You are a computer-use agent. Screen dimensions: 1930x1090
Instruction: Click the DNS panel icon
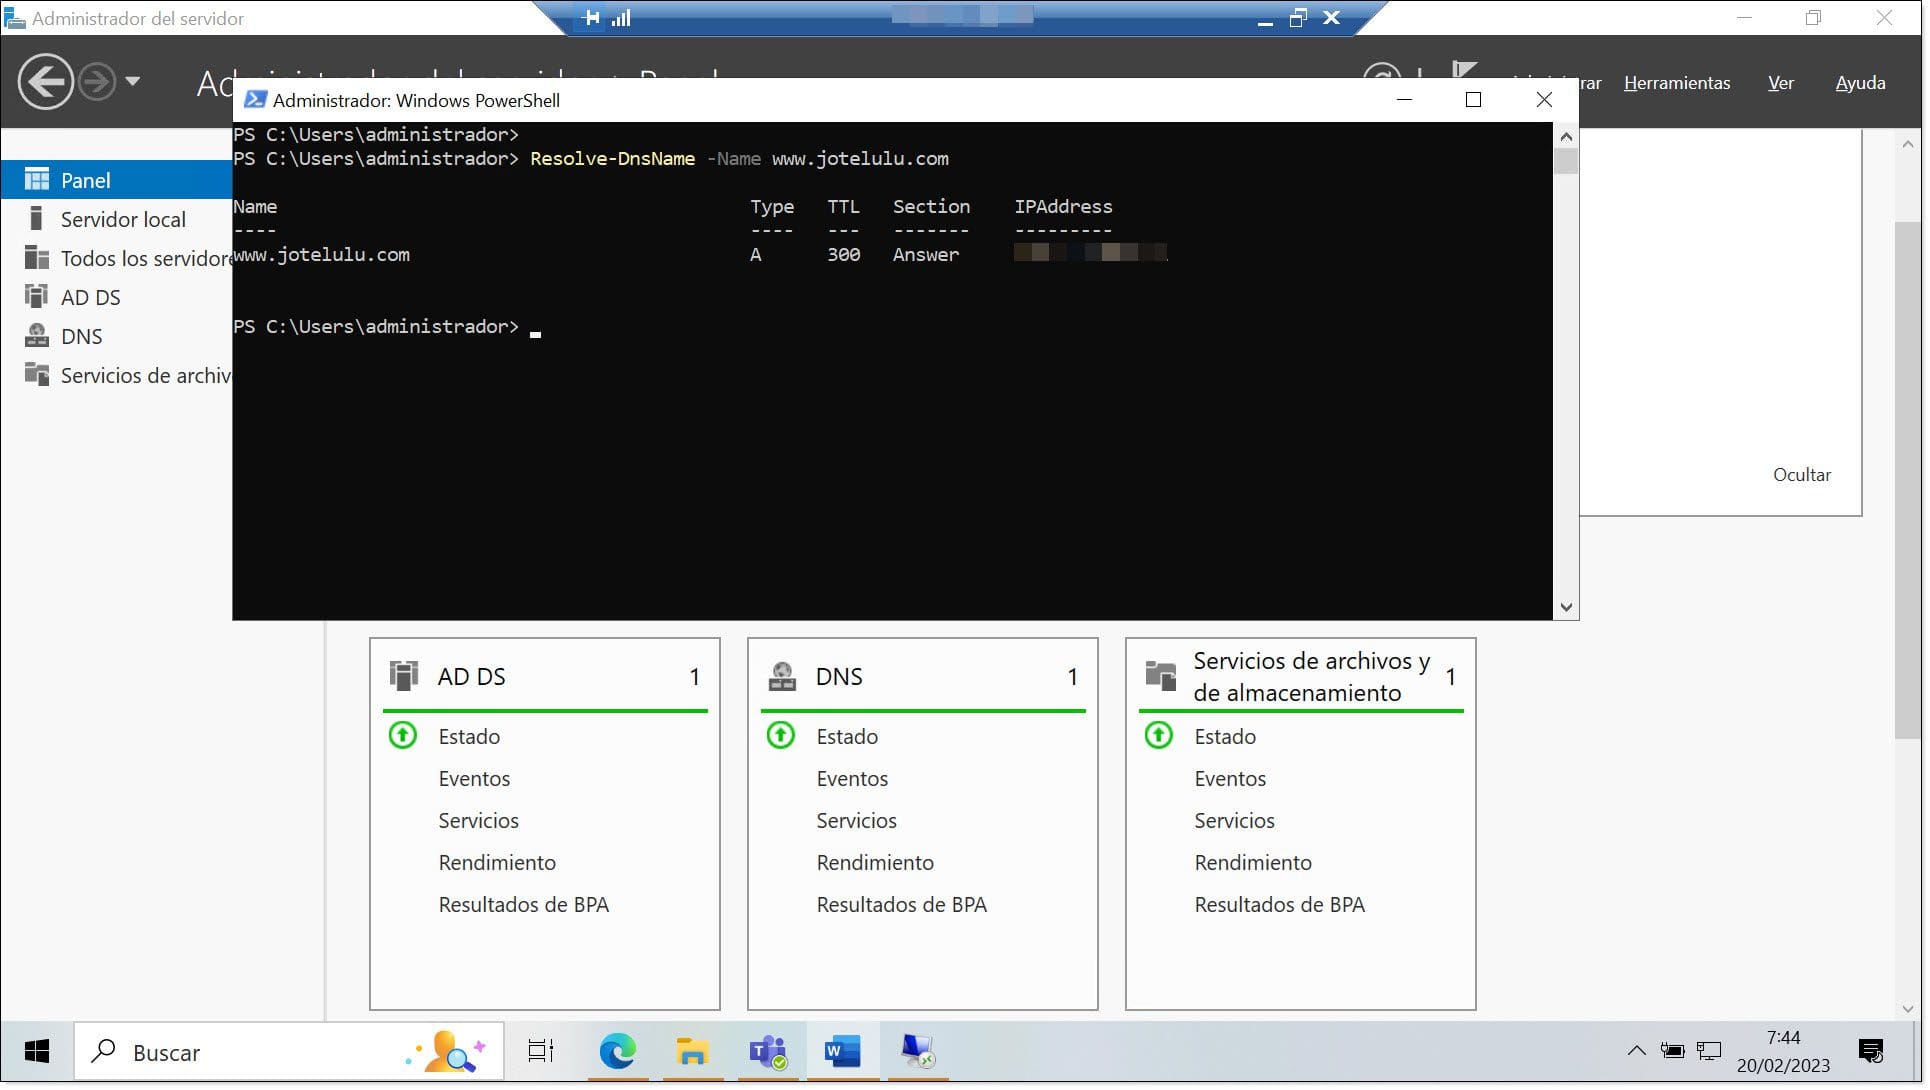[781, 675]
